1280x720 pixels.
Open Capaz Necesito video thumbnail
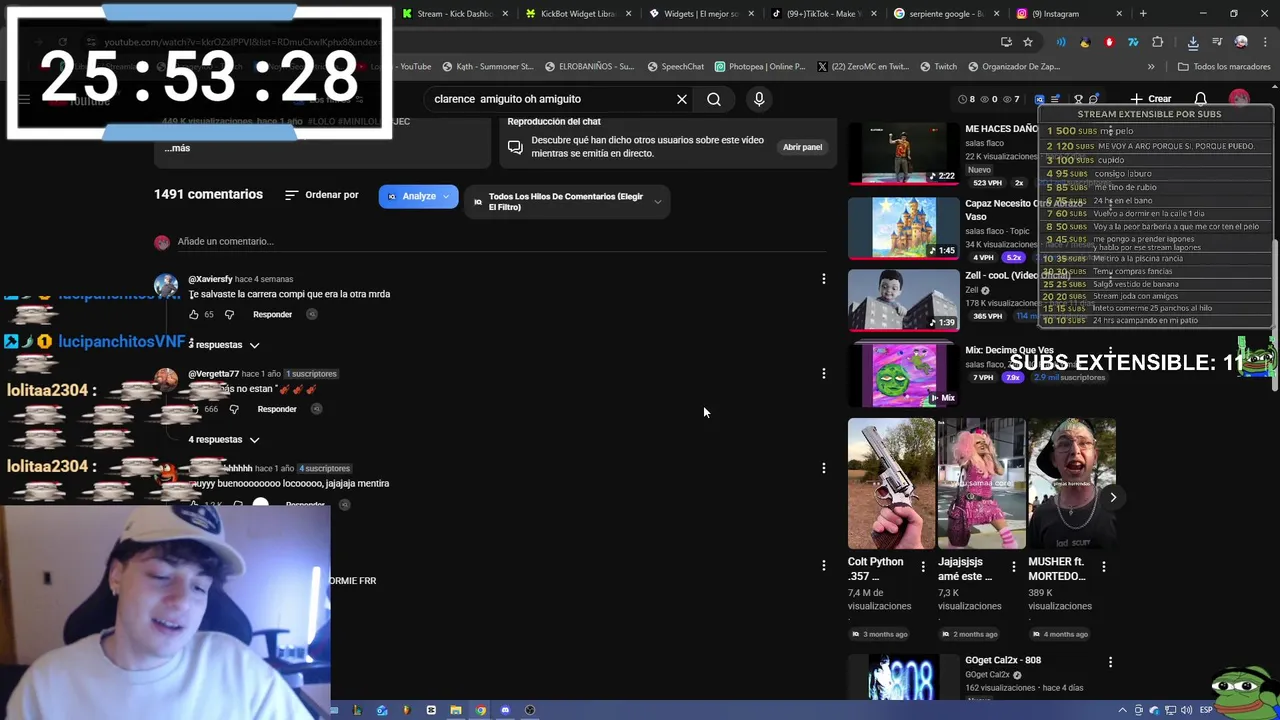pyautogui.click(x=904, y=228)
